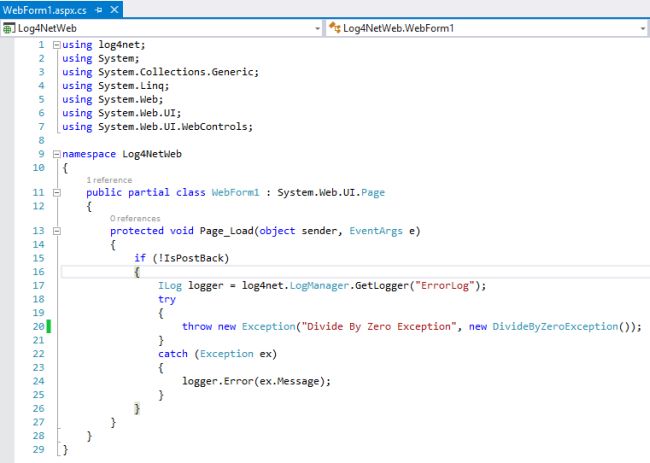Click 'System.Web.UI;' on line 6
Viewport: 650px width, 463px height.
click(x=140, y=113)
